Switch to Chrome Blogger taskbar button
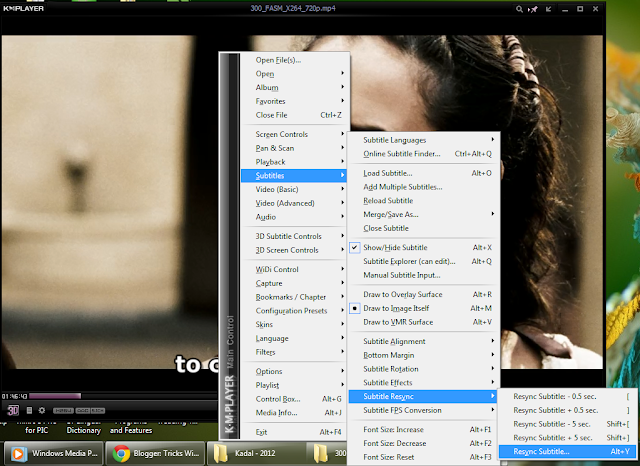 pyautogui.click(x=155, y=453)
